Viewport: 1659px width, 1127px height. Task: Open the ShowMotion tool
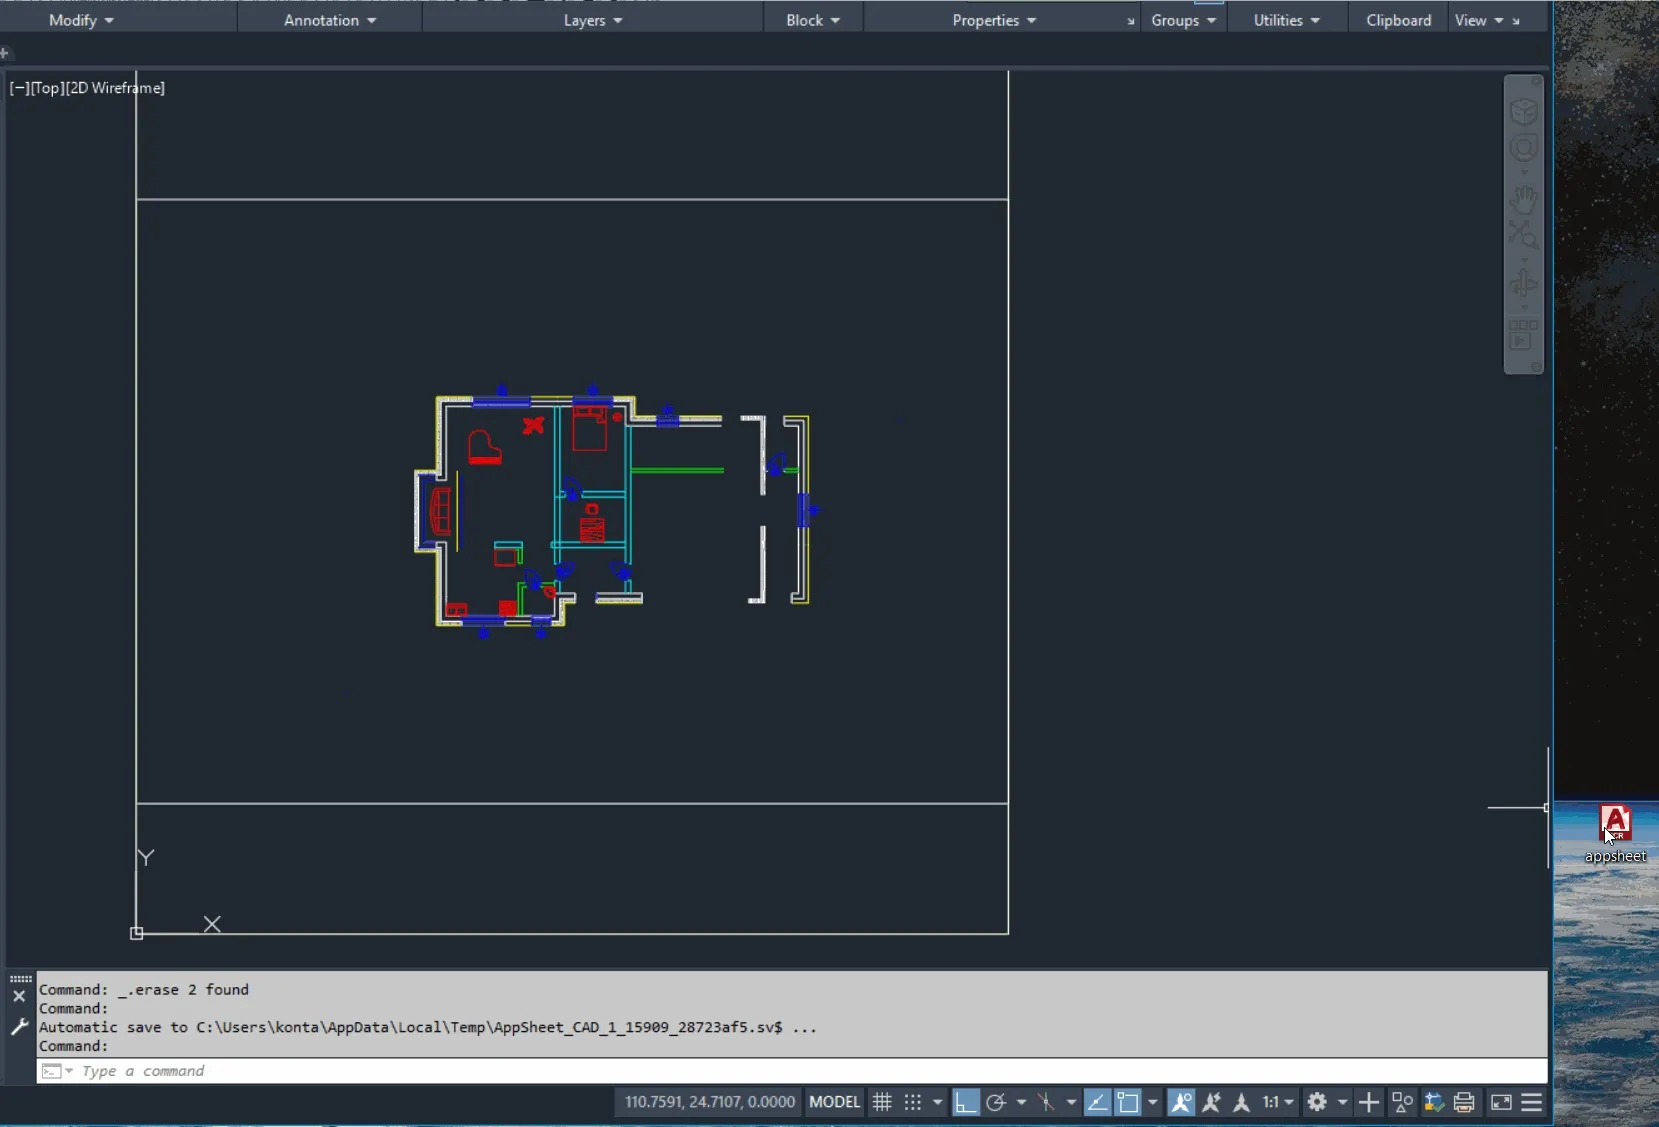pyautogui.click(x=1523, y=334)
